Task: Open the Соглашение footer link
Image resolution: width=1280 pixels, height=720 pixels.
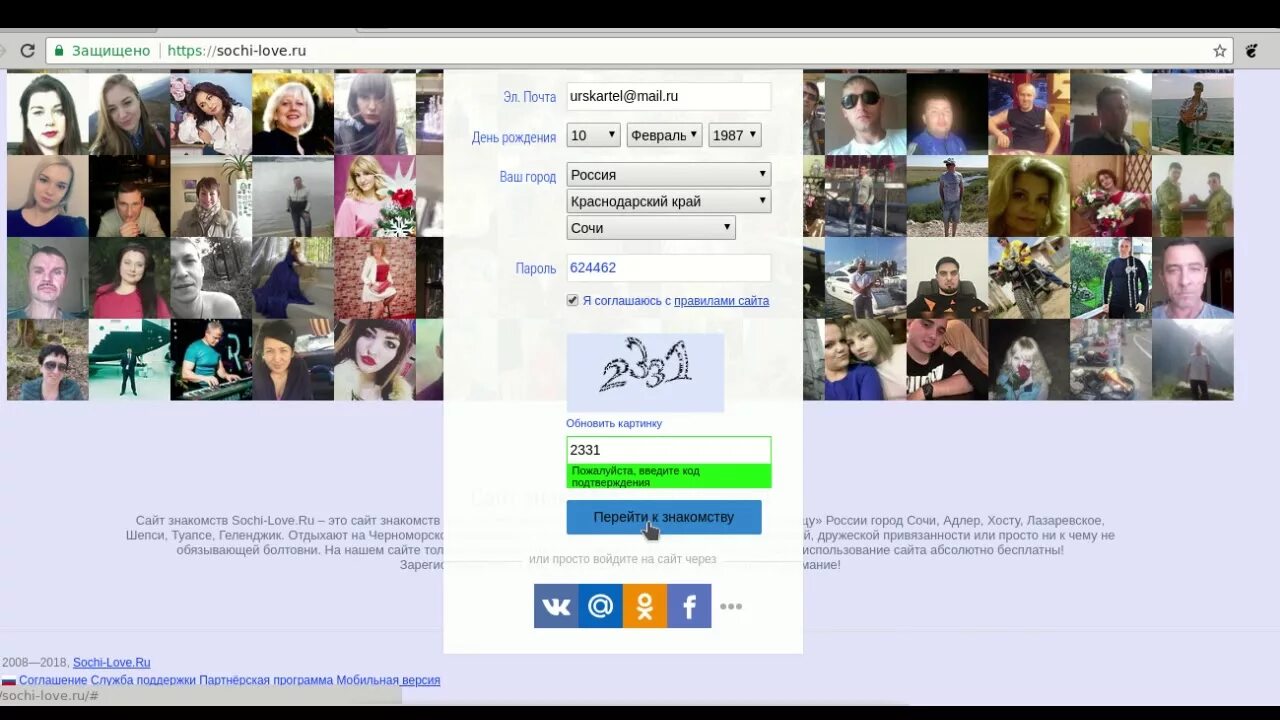Action: 53,680
